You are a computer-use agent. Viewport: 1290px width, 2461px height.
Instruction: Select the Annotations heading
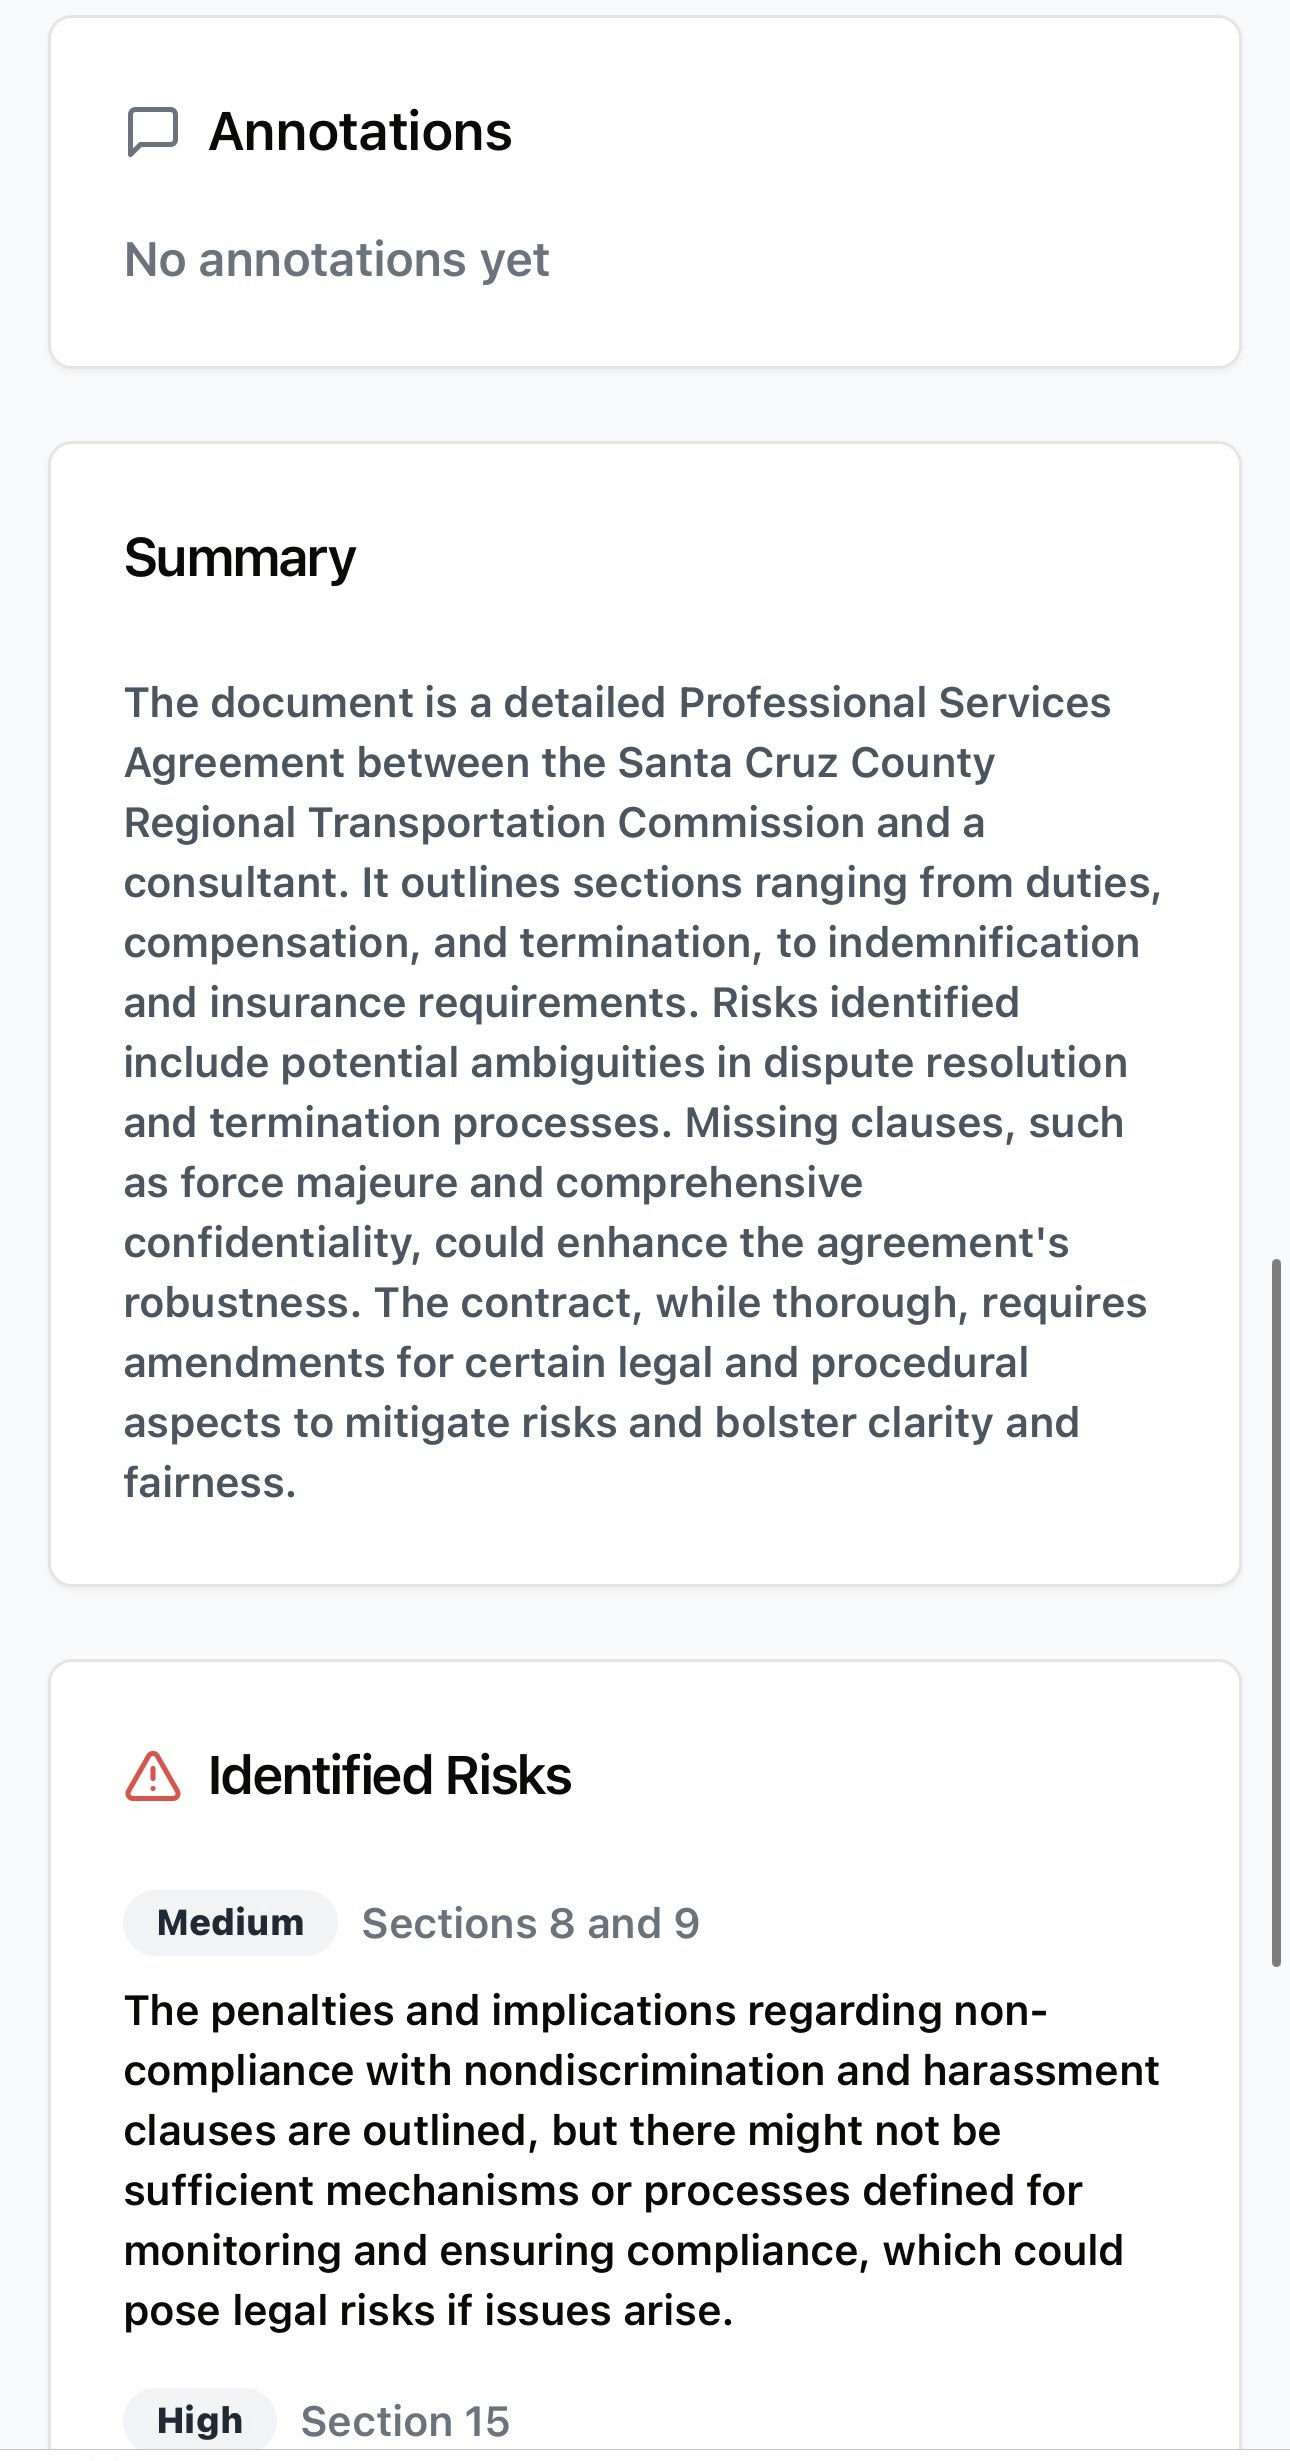coord(360,132)
